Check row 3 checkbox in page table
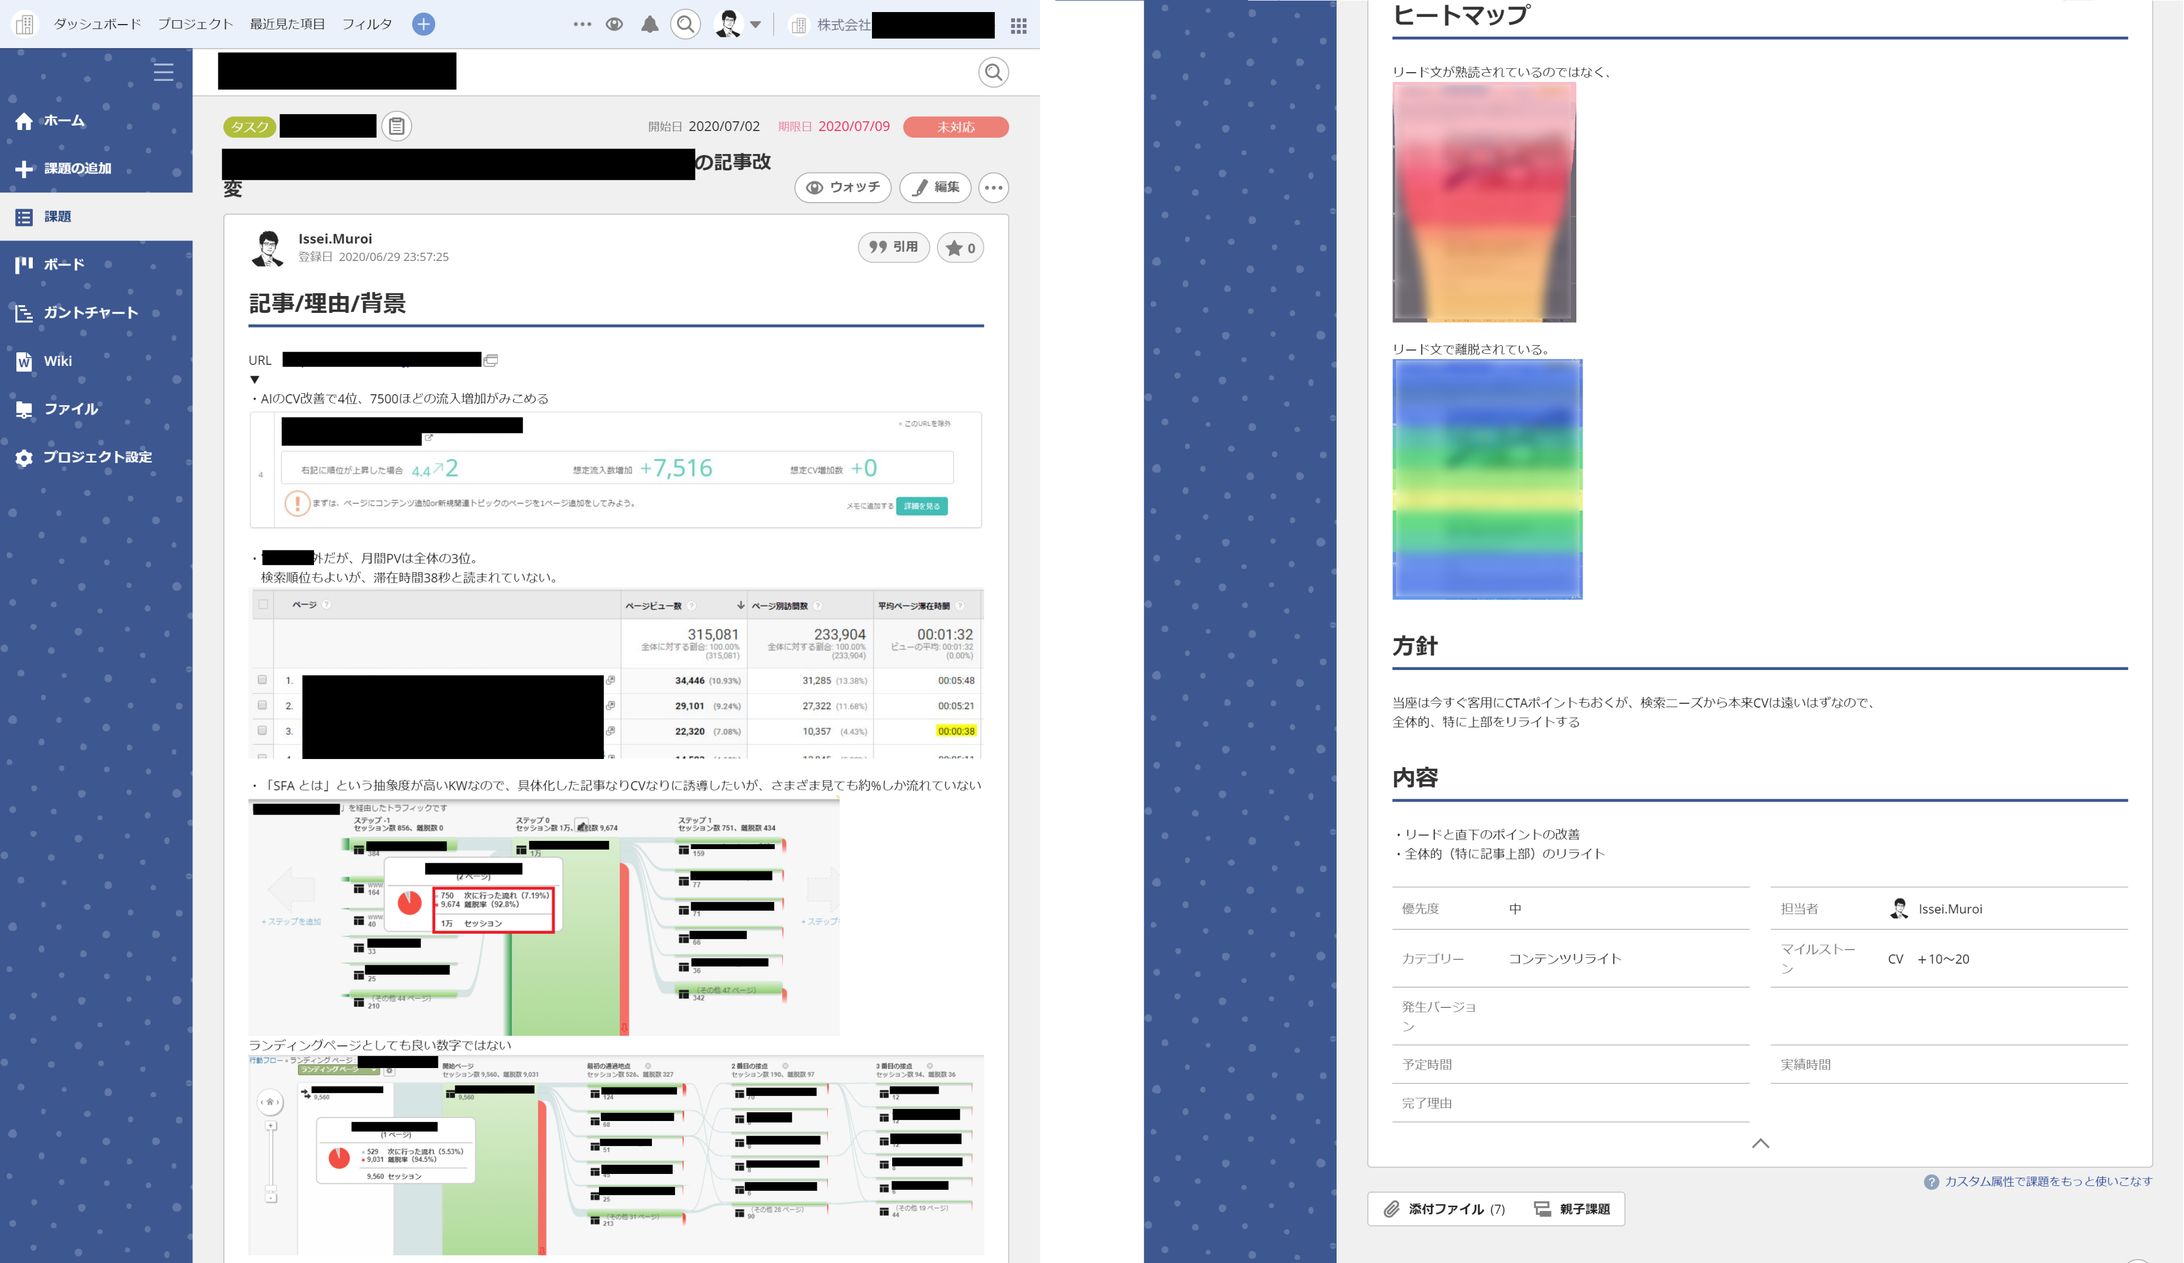The image size is (2184, 1263). 263,730
